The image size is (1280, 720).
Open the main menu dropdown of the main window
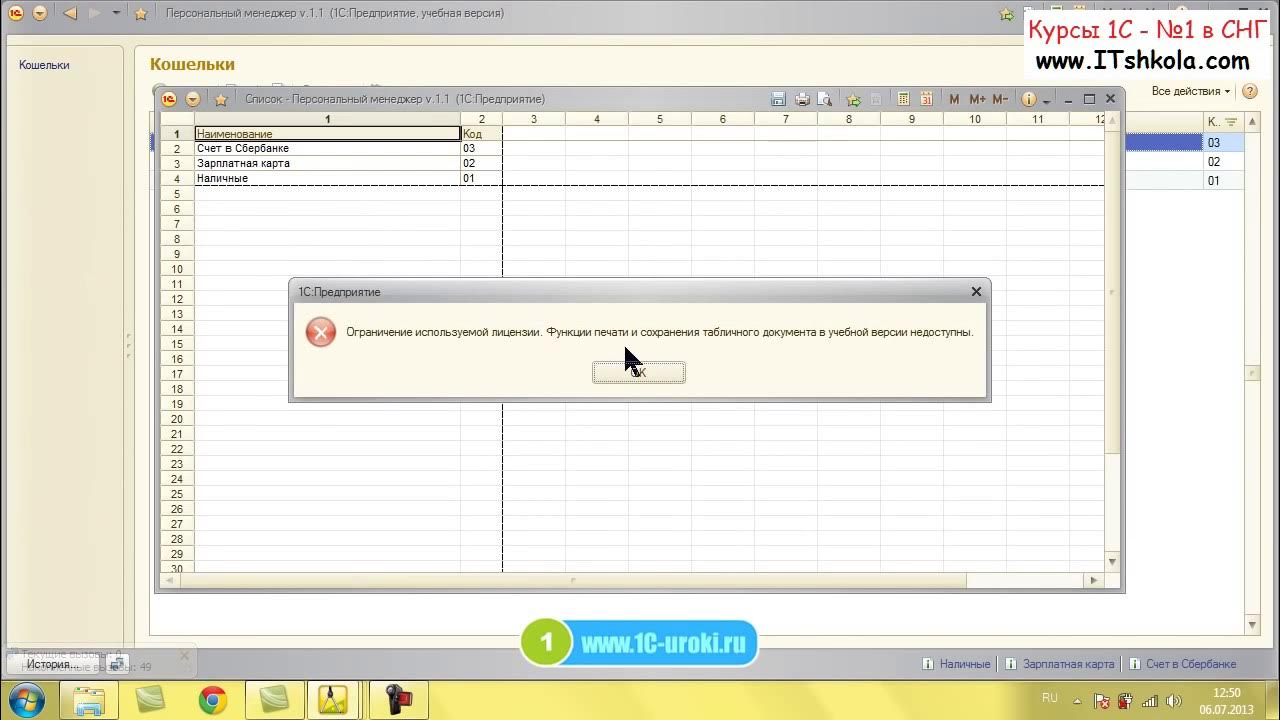[x=39, y=14]
